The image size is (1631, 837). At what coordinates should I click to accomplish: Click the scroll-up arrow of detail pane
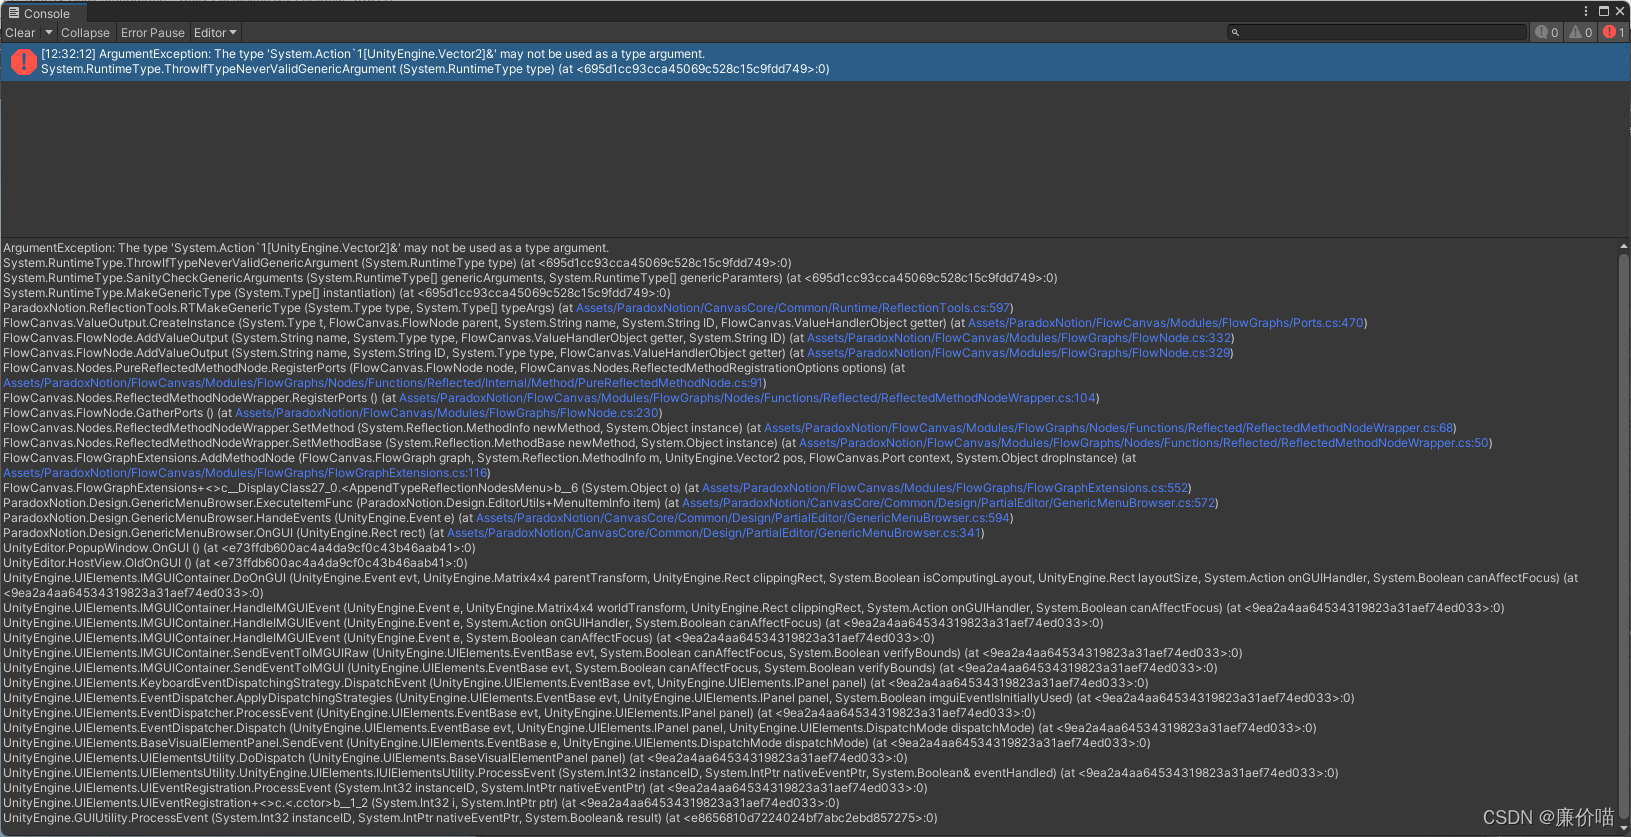click(x=1623, y=245)
